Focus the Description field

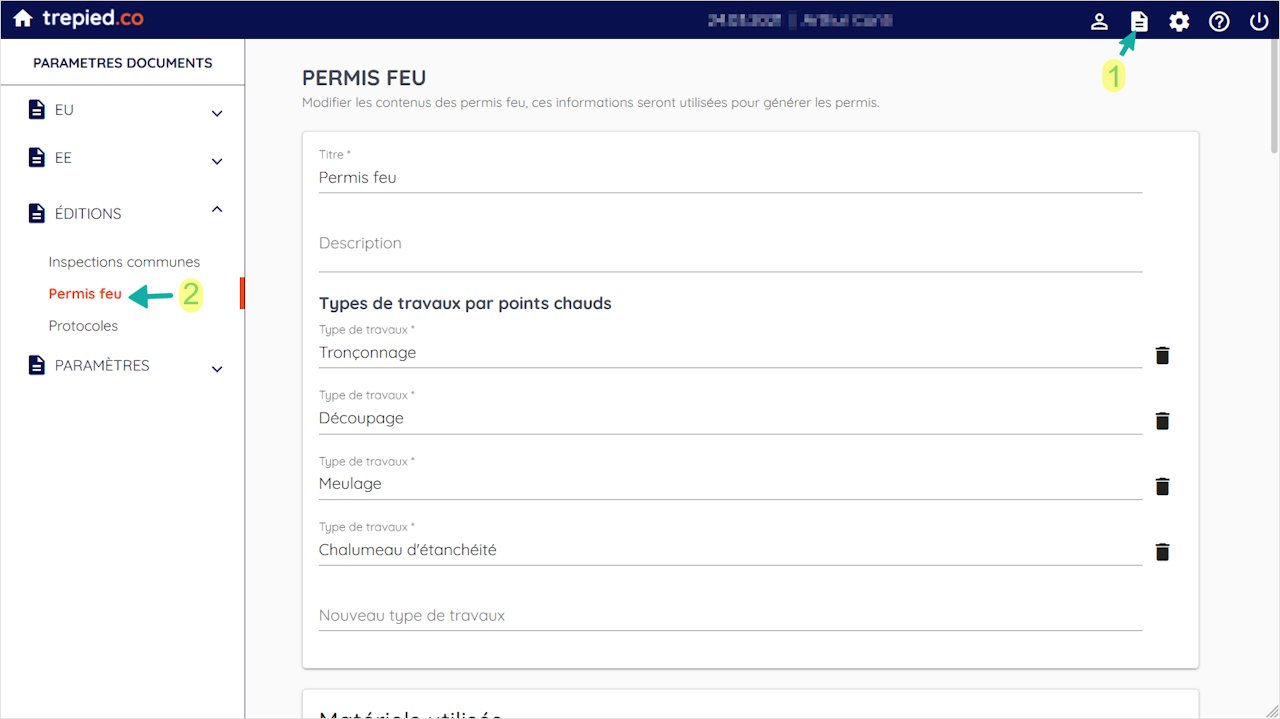730,244
